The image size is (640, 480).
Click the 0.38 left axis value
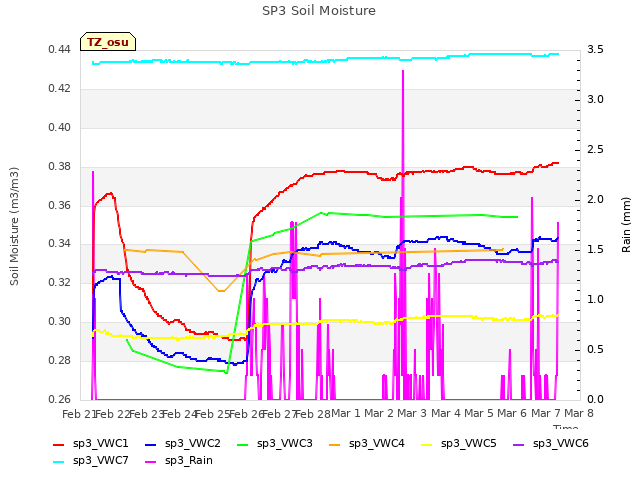[59, 167]
